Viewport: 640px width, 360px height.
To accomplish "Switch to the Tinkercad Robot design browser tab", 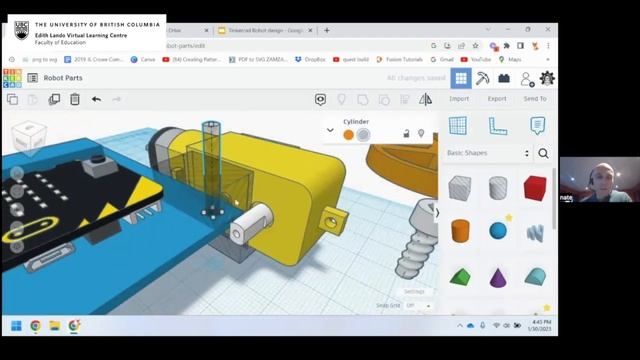I will point(264,30).
